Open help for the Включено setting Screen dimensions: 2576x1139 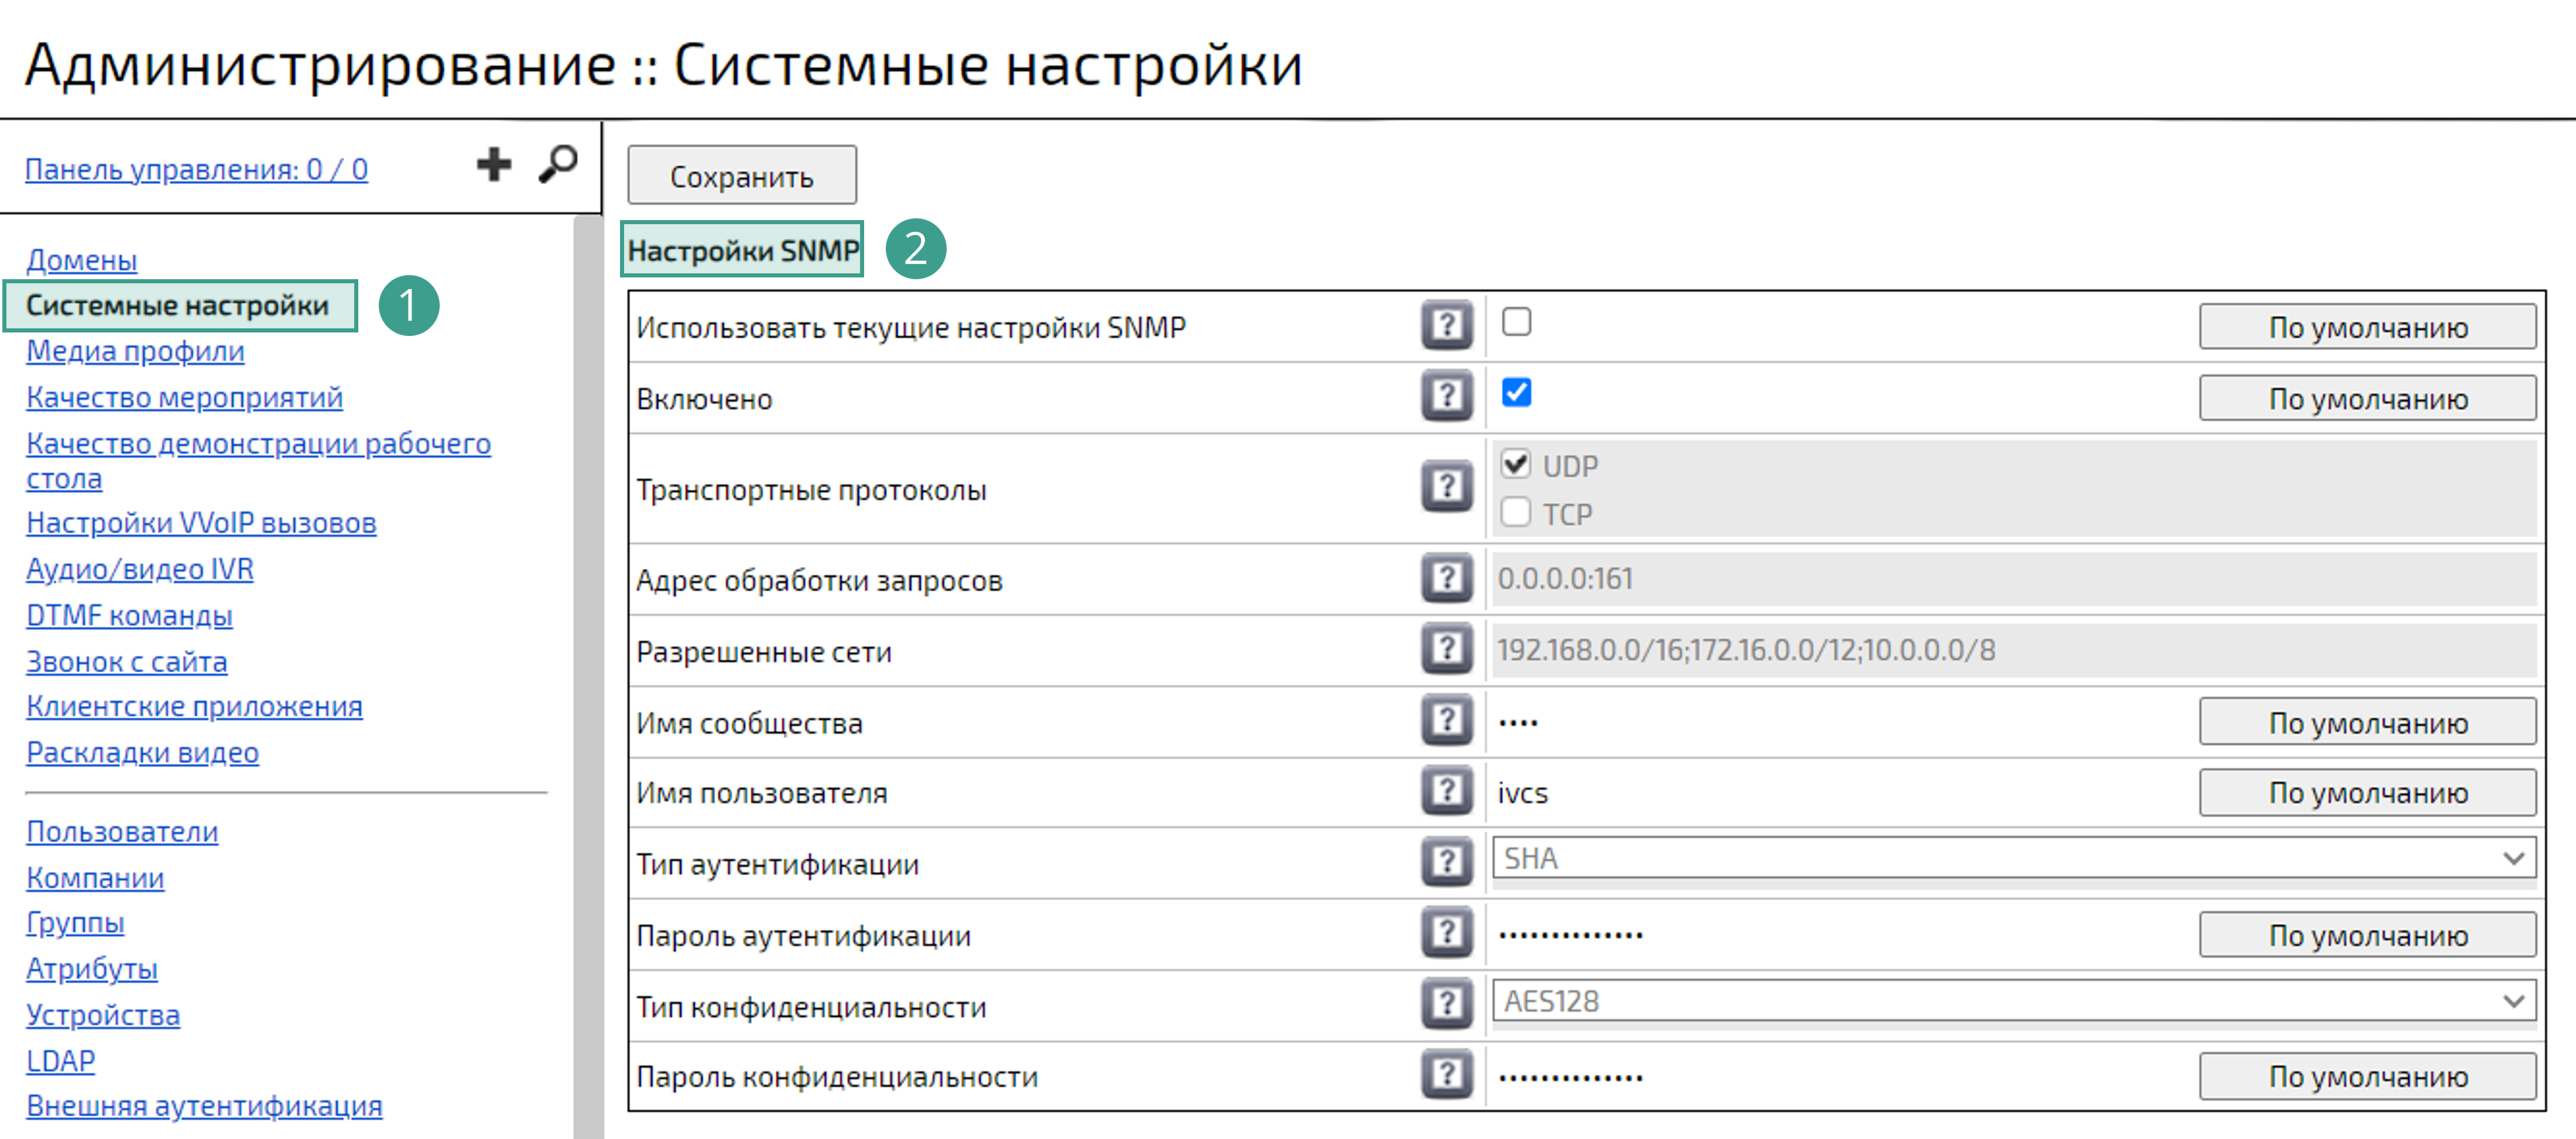pos(1446,396)
